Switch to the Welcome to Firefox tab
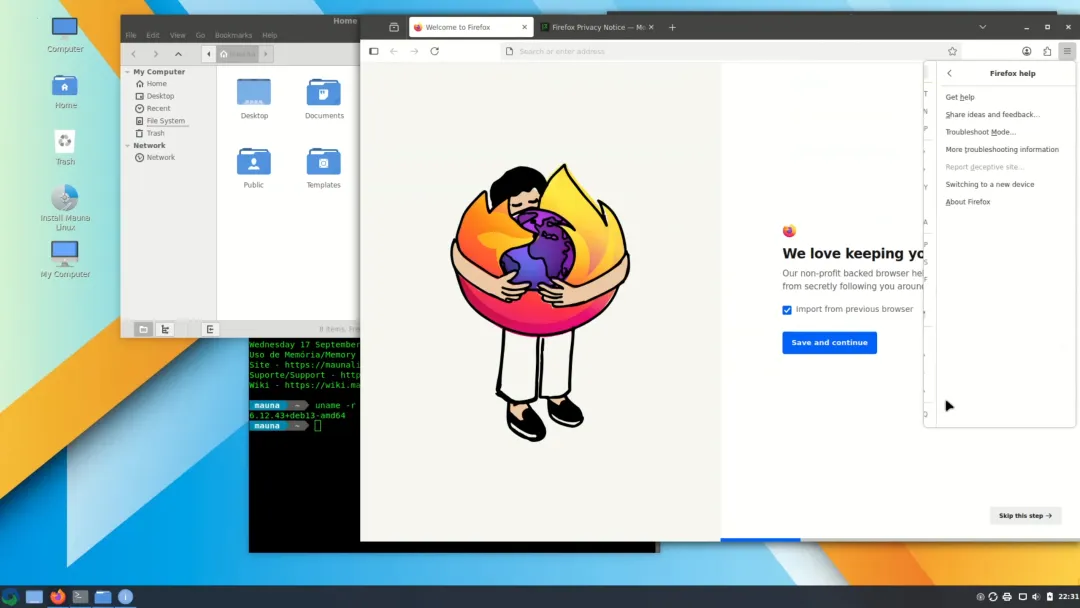 pyautogui.click(x=471, y=28)
